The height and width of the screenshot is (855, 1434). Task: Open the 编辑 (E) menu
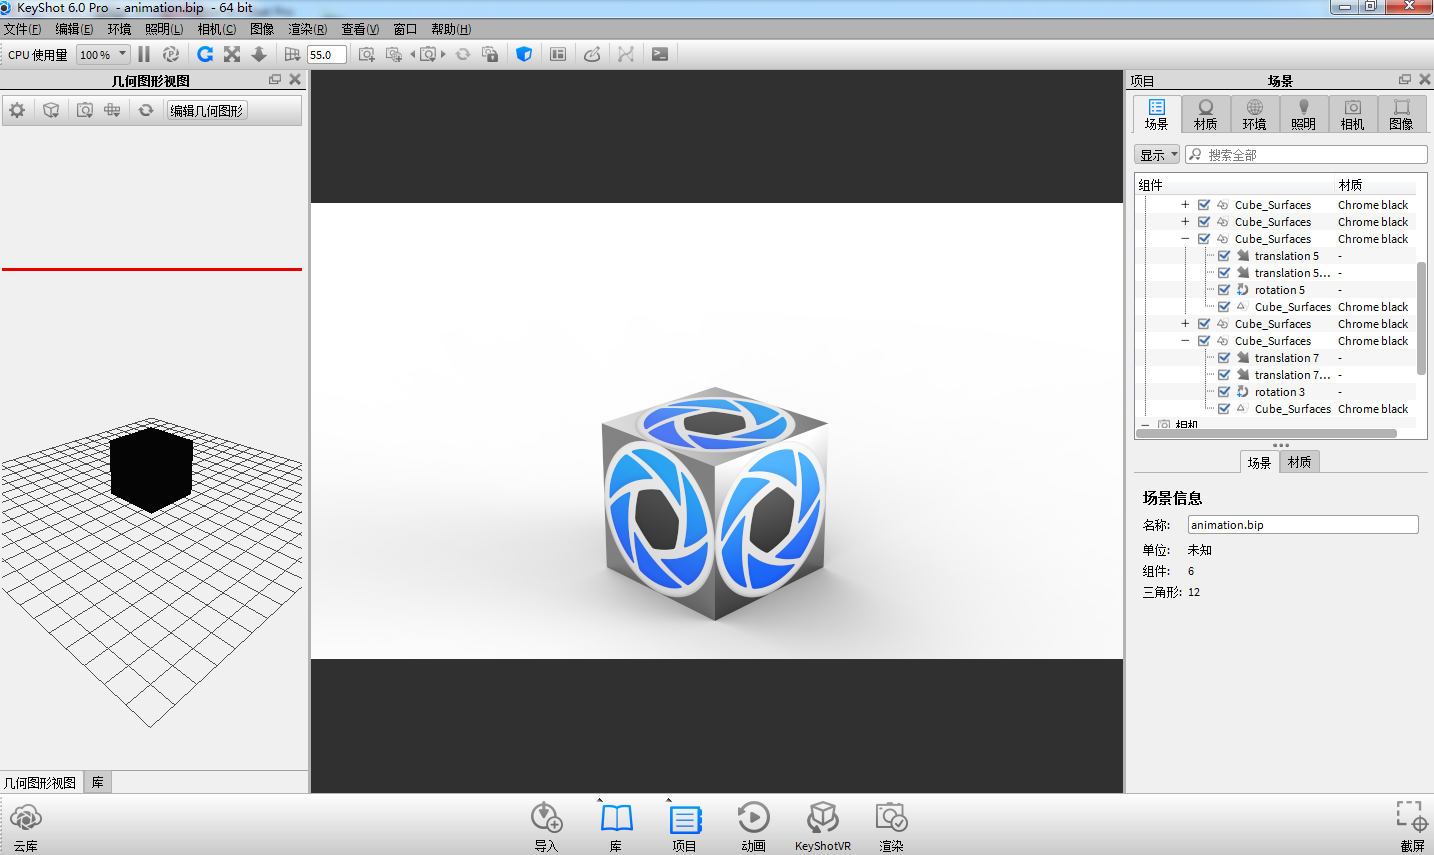[x=74, y=29]
